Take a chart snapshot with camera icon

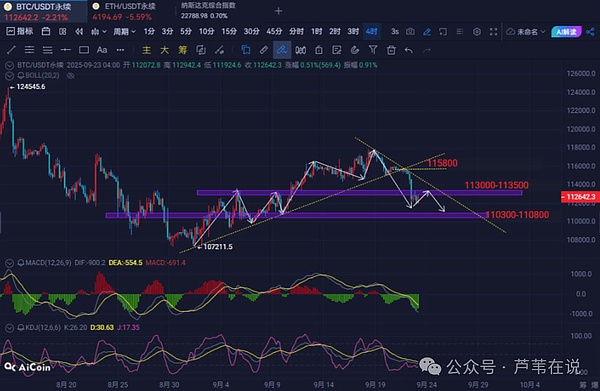coord(410,32)
